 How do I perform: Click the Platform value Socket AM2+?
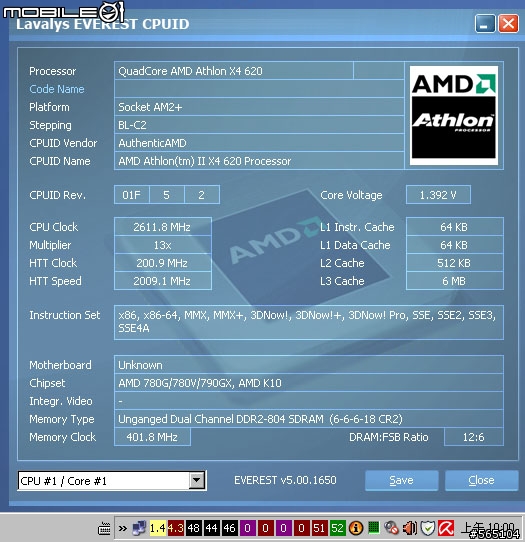259,107
